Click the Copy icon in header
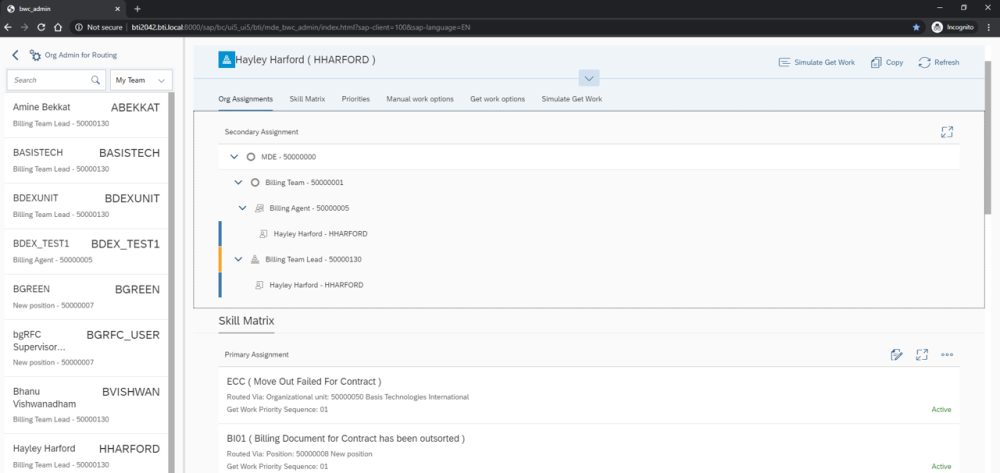The width and height of the screenshot is (1000, 473). click(876, 62)
